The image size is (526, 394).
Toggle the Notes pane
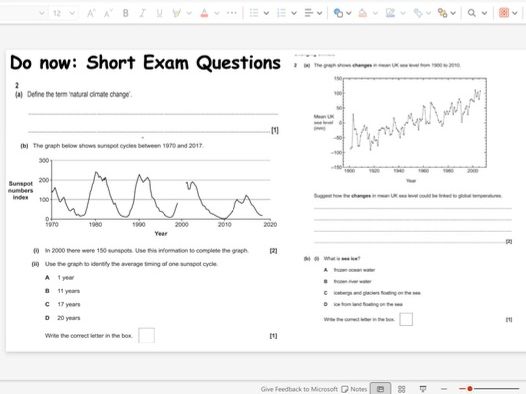(x=354, y=389)
